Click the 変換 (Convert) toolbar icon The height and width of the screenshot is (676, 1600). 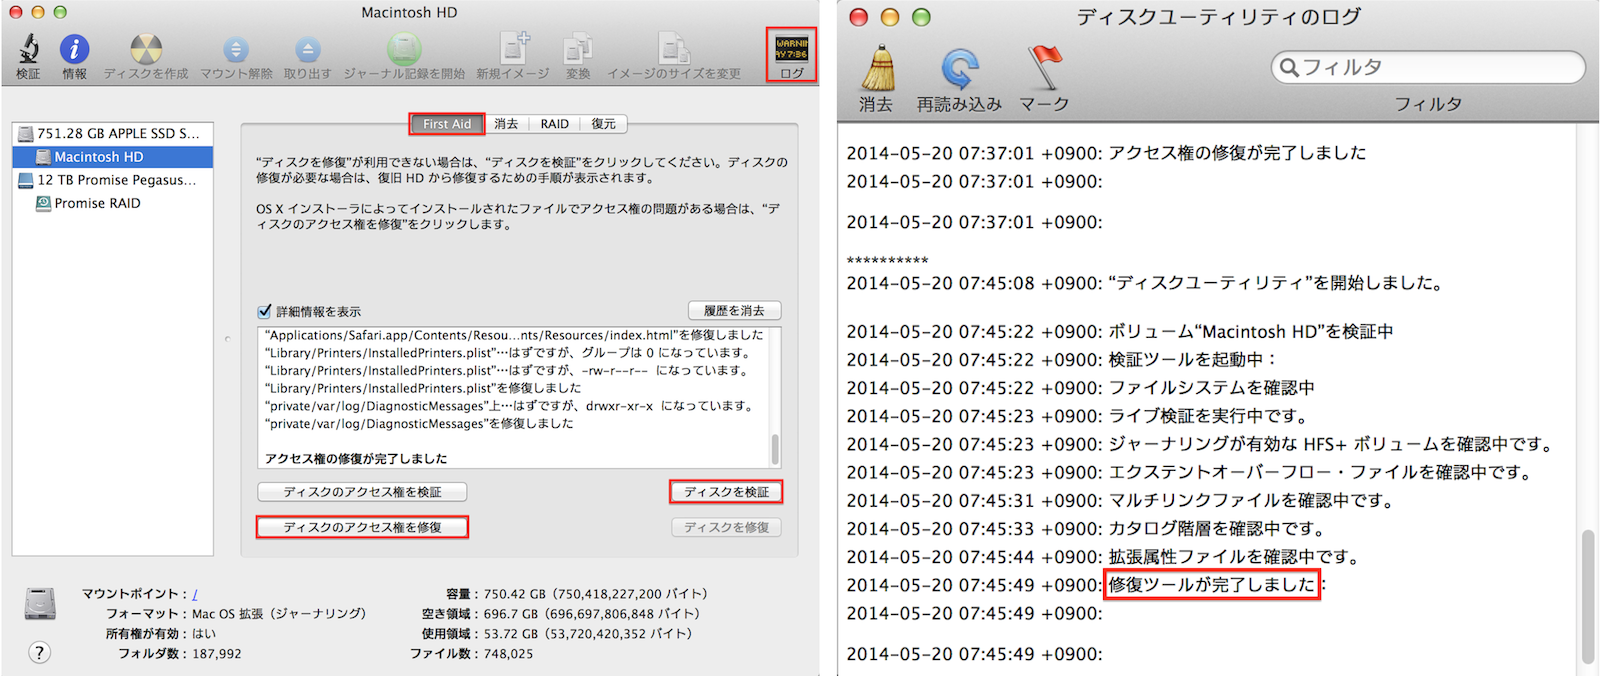point(578,48)
